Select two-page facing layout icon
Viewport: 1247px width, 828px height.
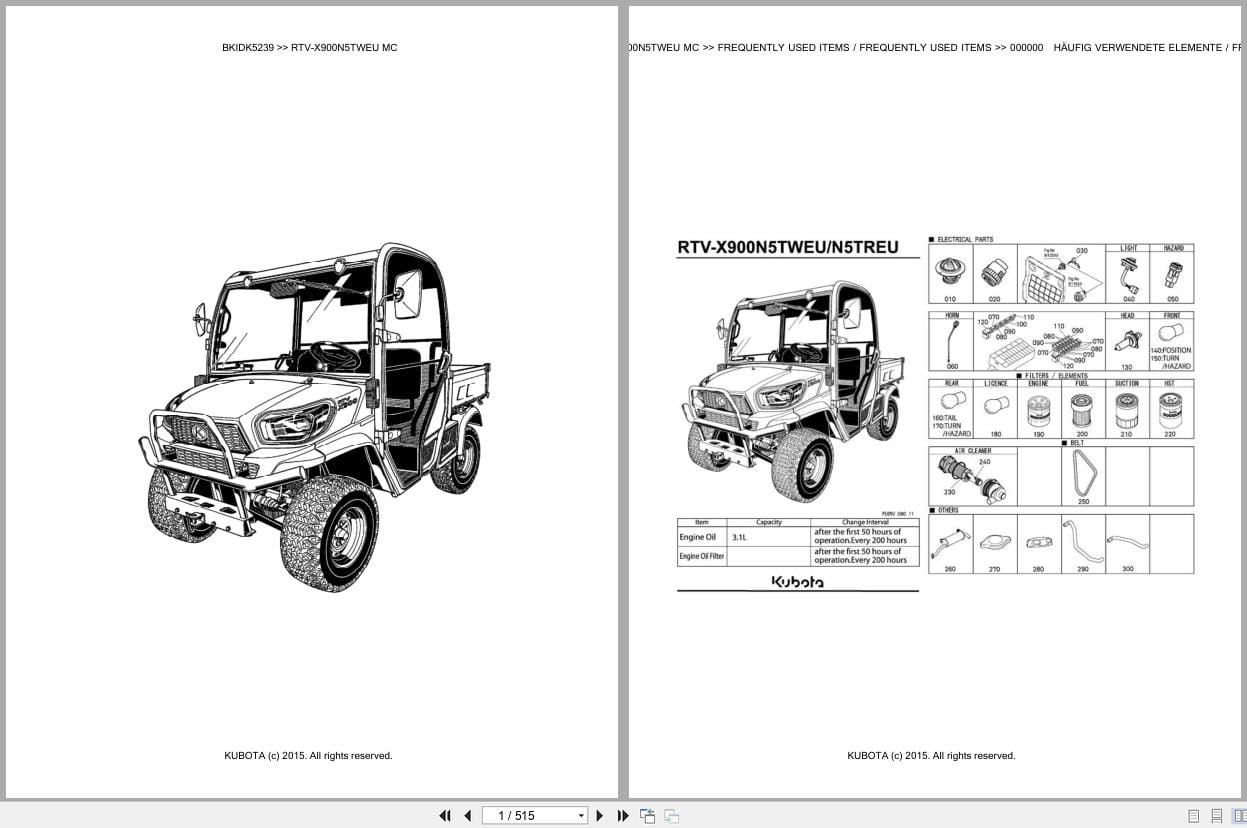(1239, 816)
